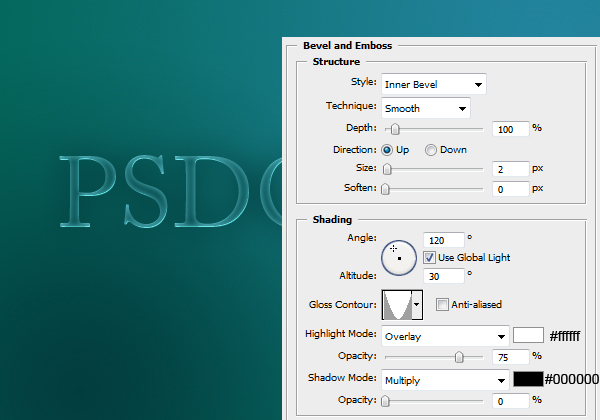
Task: Click the Soften value field showing 0
Action: [510, 189]
